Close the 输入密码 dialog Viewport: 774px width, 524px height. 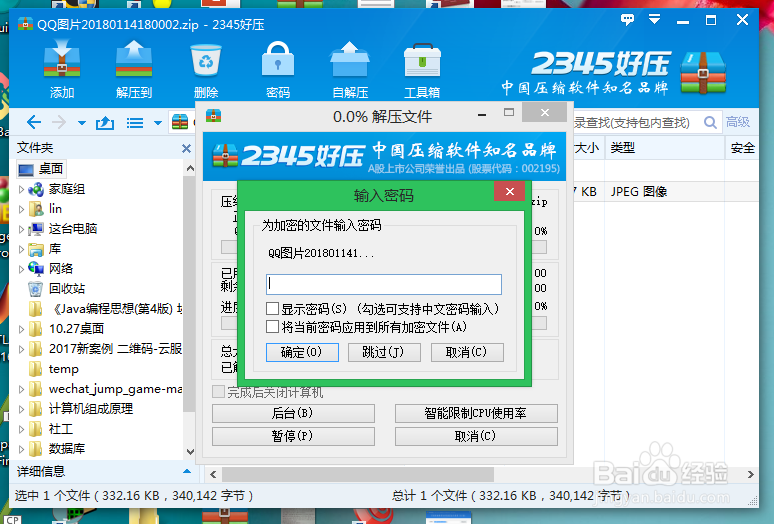point(510,191)
